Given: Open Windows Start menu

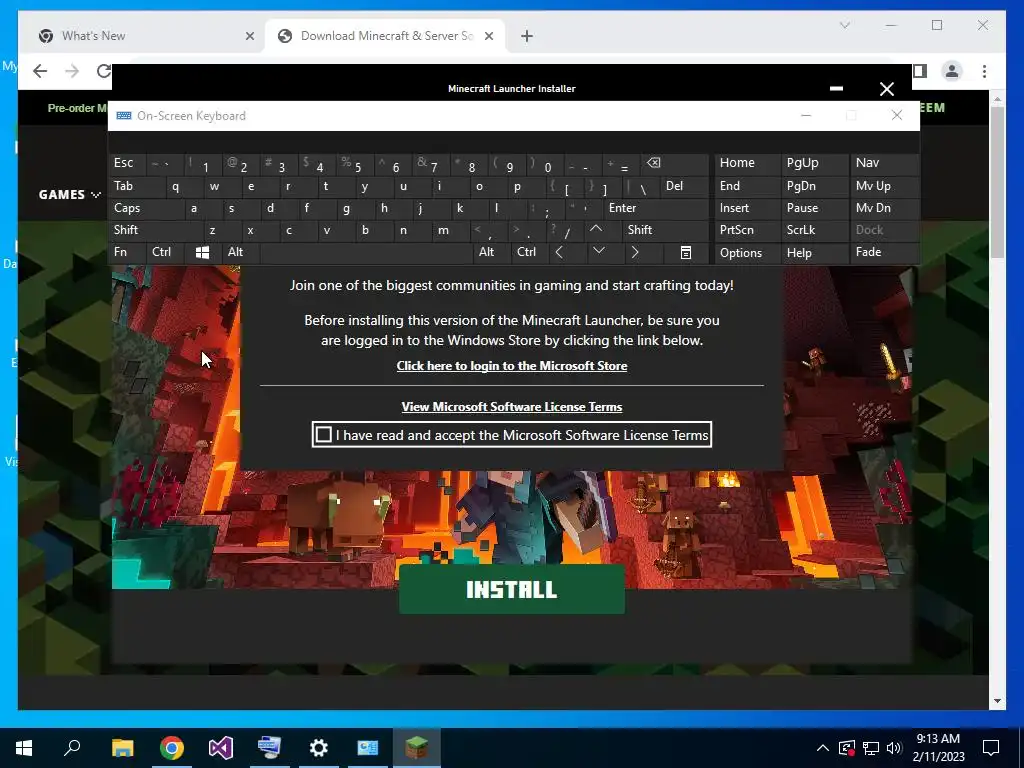Looking at the screenshot, I should coord(24,748).
